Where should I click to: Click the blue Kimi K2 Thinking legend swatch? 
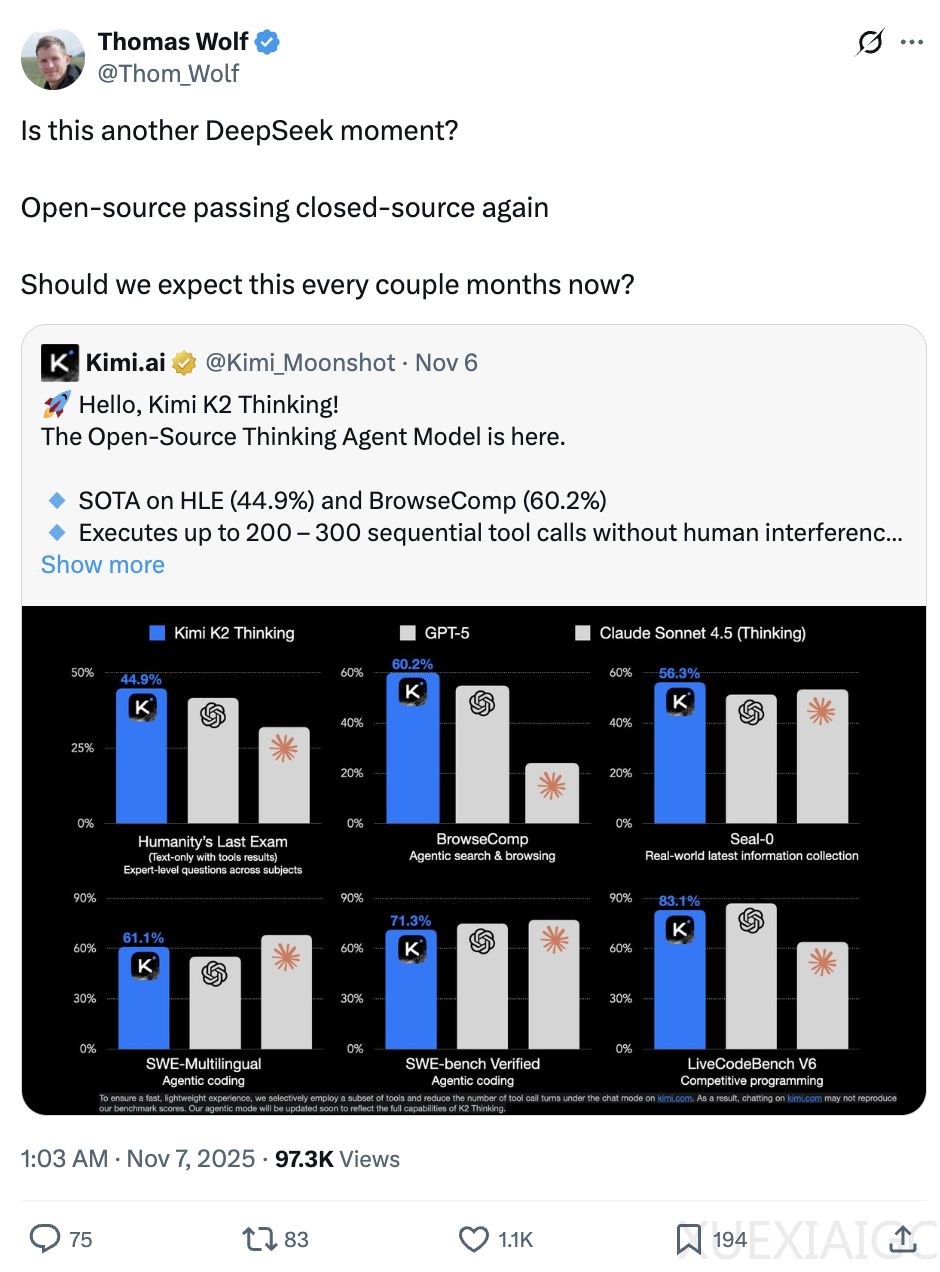156,633
